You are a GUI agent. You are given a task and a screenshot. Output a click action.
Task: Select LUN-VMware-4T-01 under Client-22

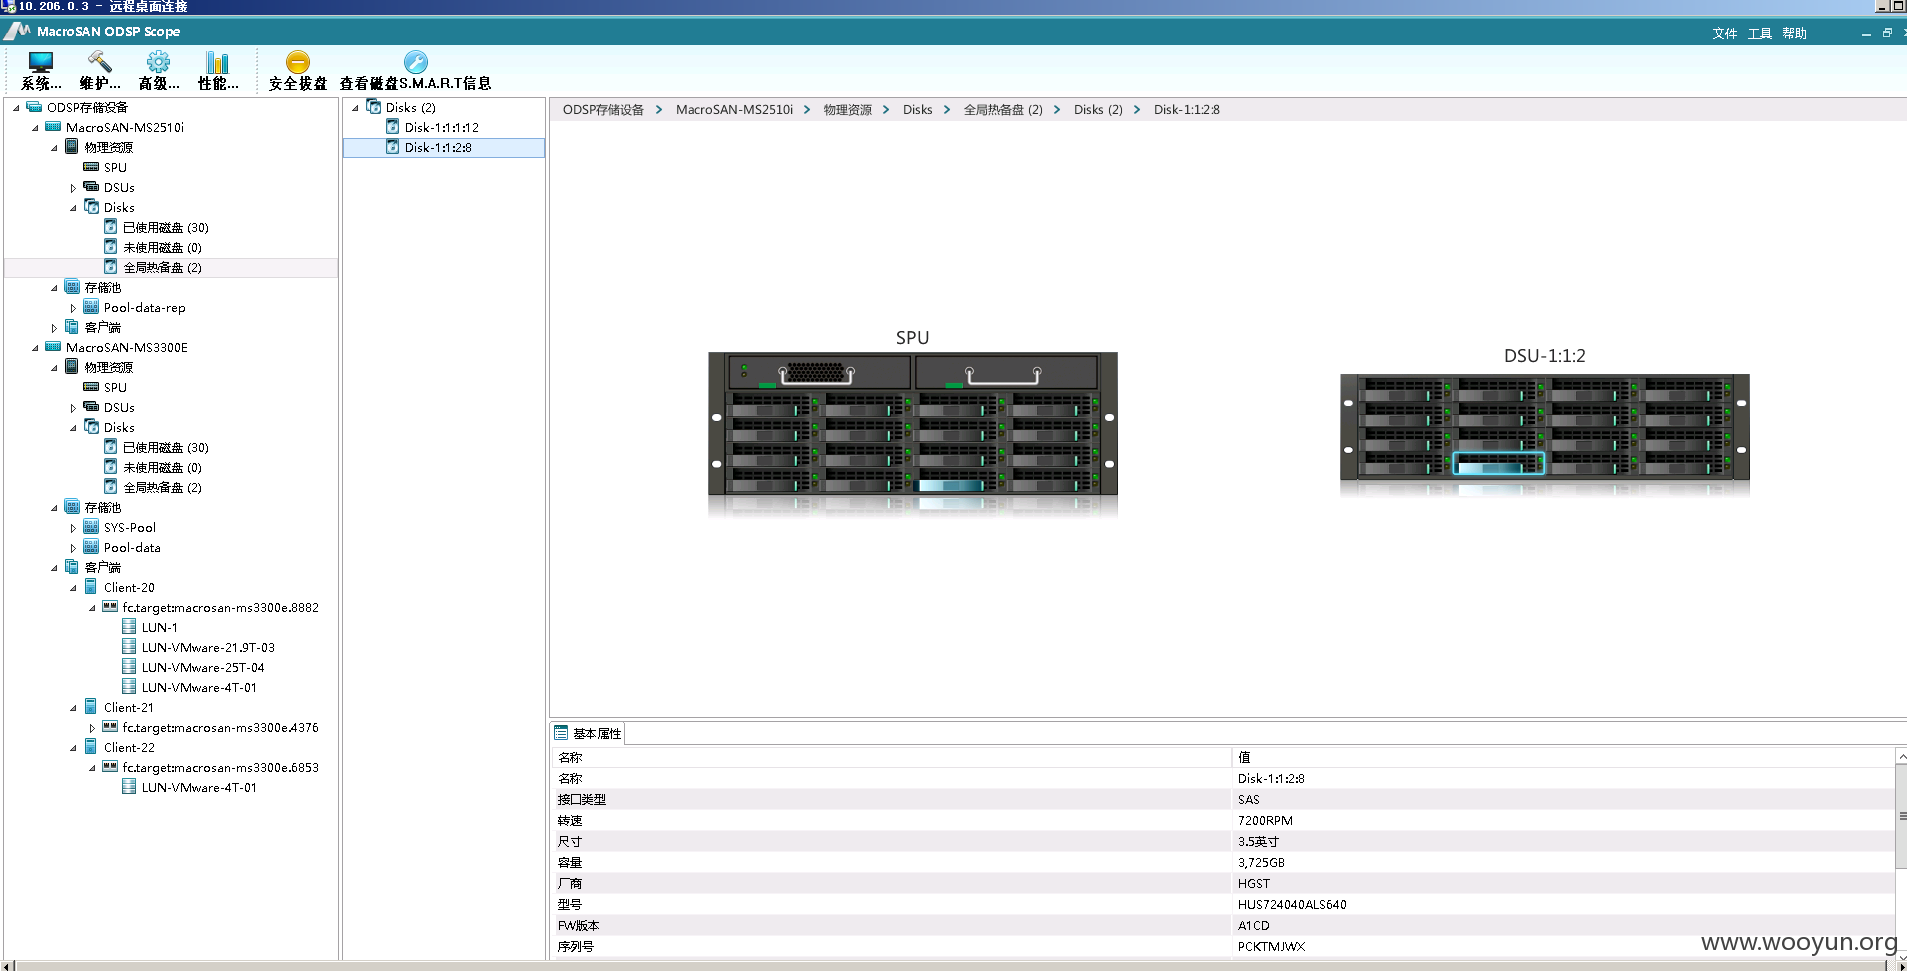(x=199, y=787)
